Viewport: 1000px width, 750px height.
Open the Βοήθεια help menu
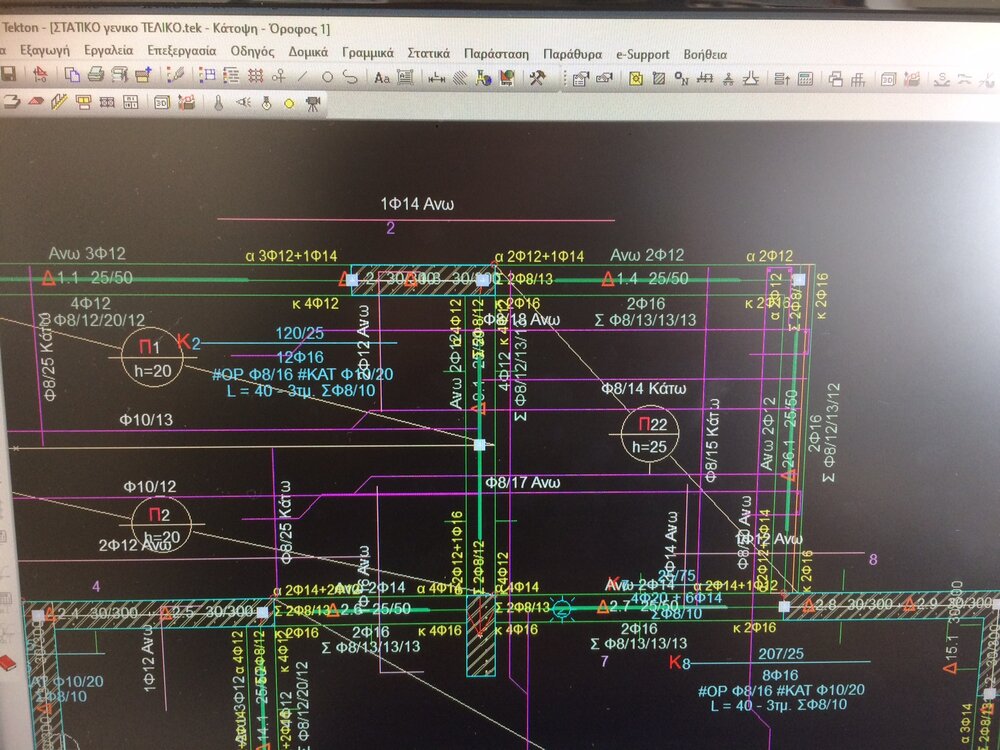coord(705,53)
